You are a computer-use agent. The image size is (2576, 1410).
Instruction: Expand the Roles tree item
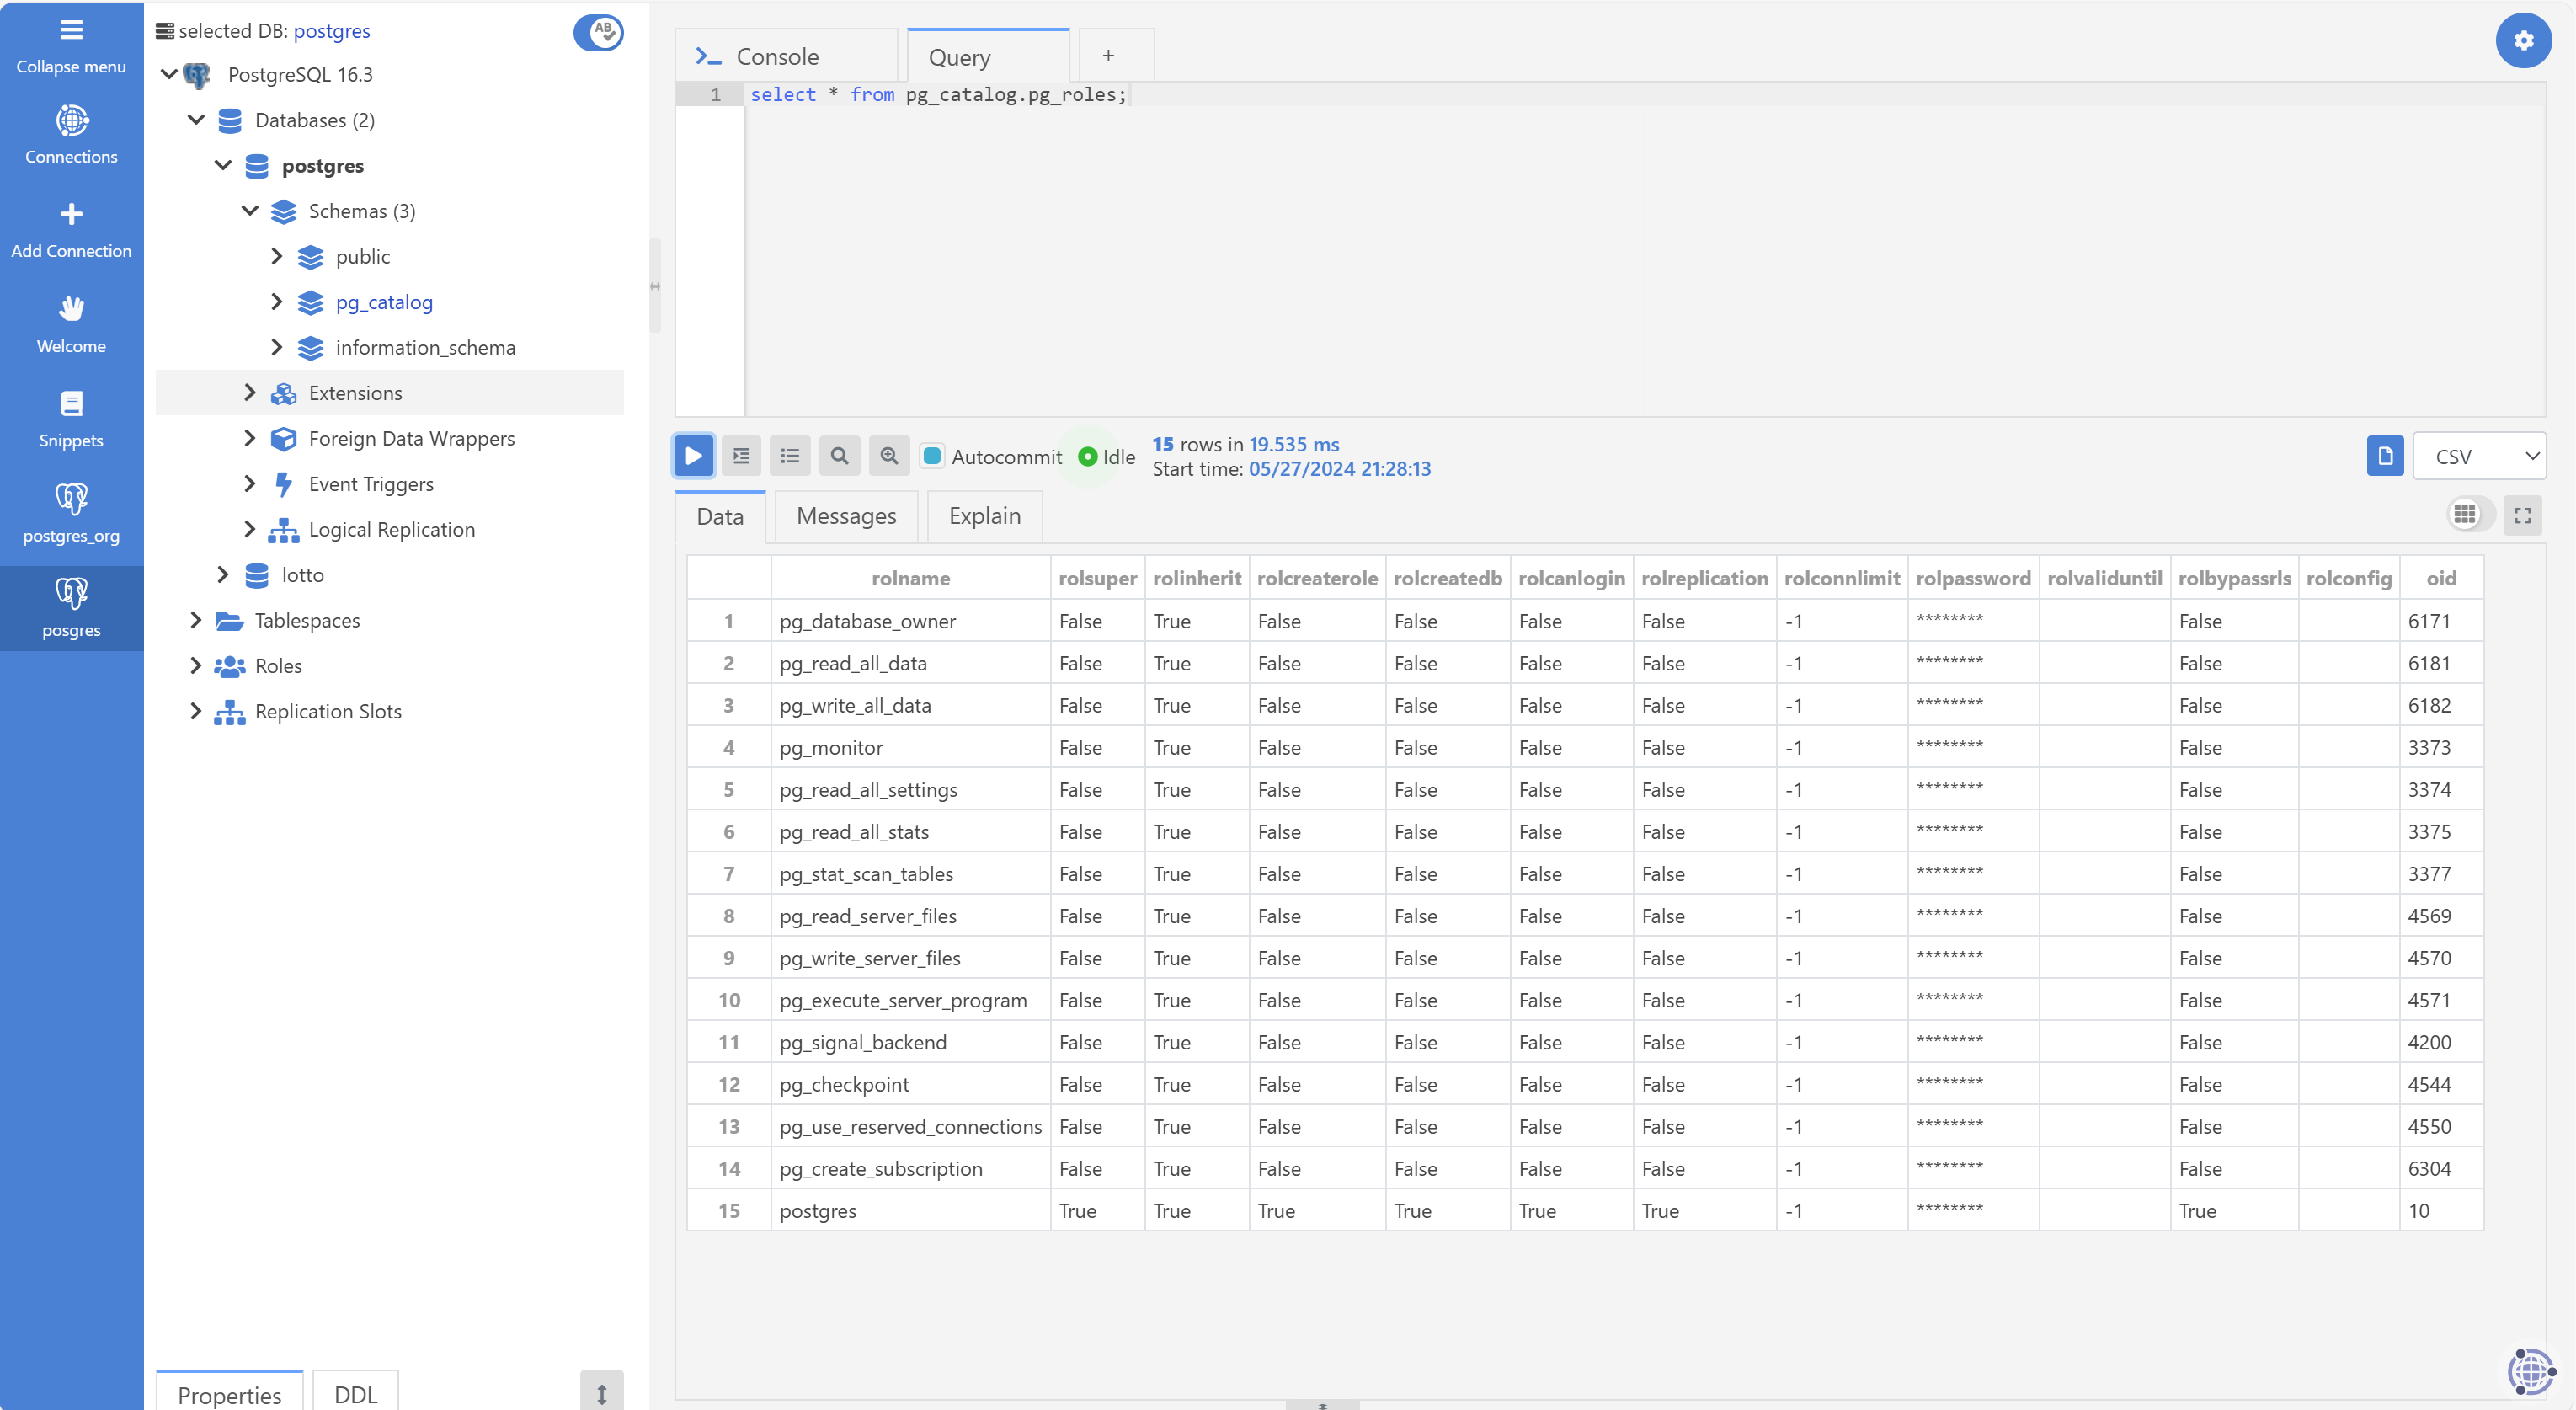click(x=196, y=665)
